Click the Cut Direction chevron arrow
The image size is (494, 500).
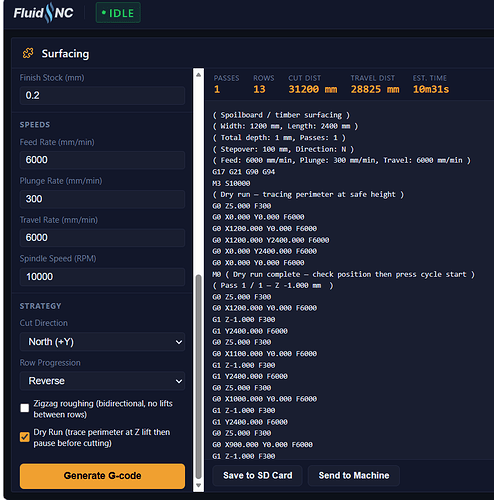coord(179,342)
